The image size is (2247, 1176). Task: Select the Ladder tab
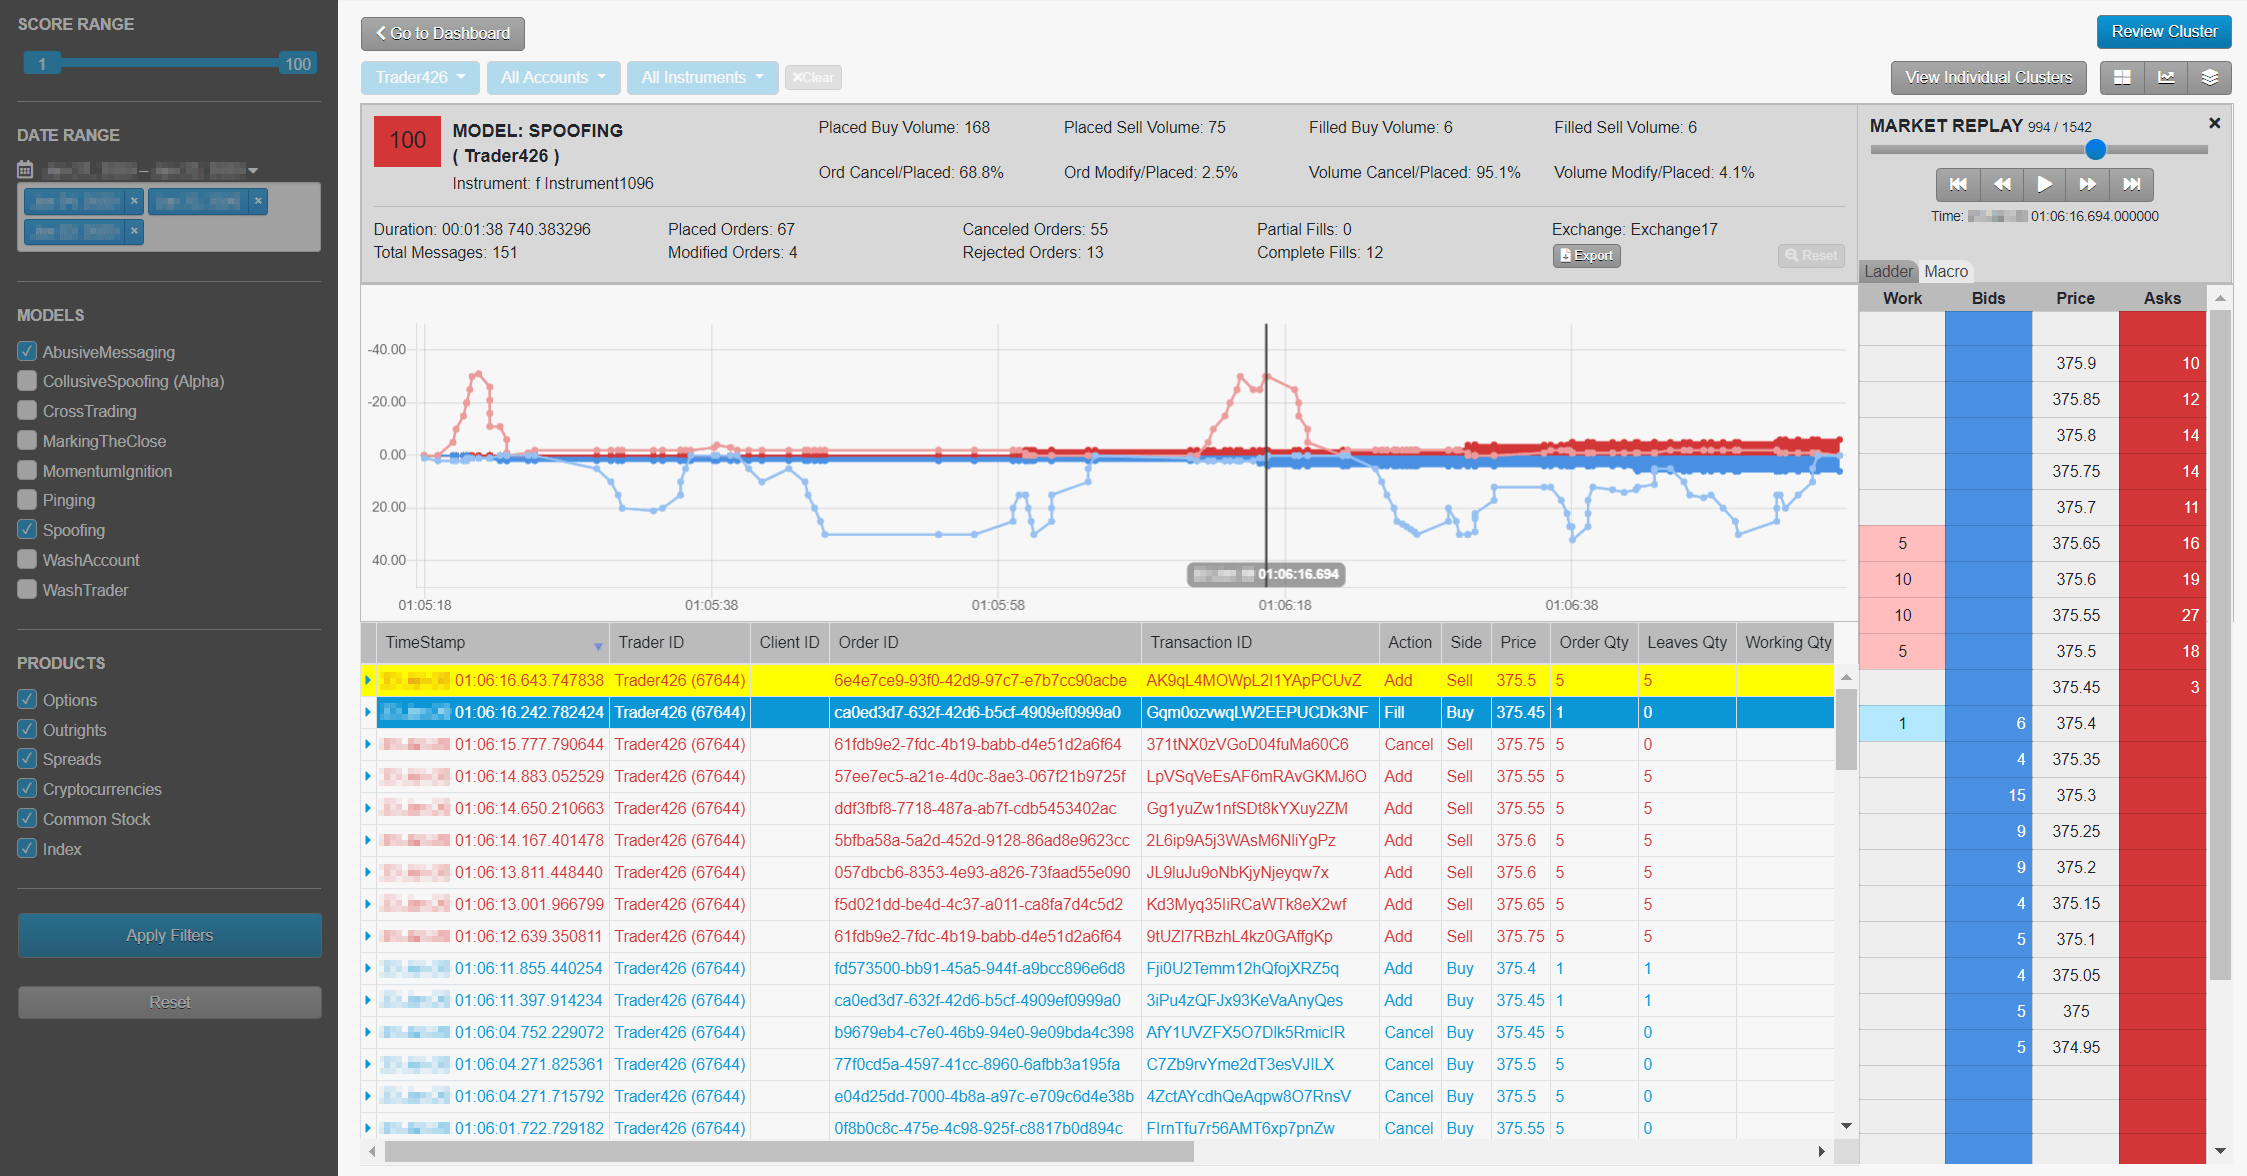[x=1887, y=271]
